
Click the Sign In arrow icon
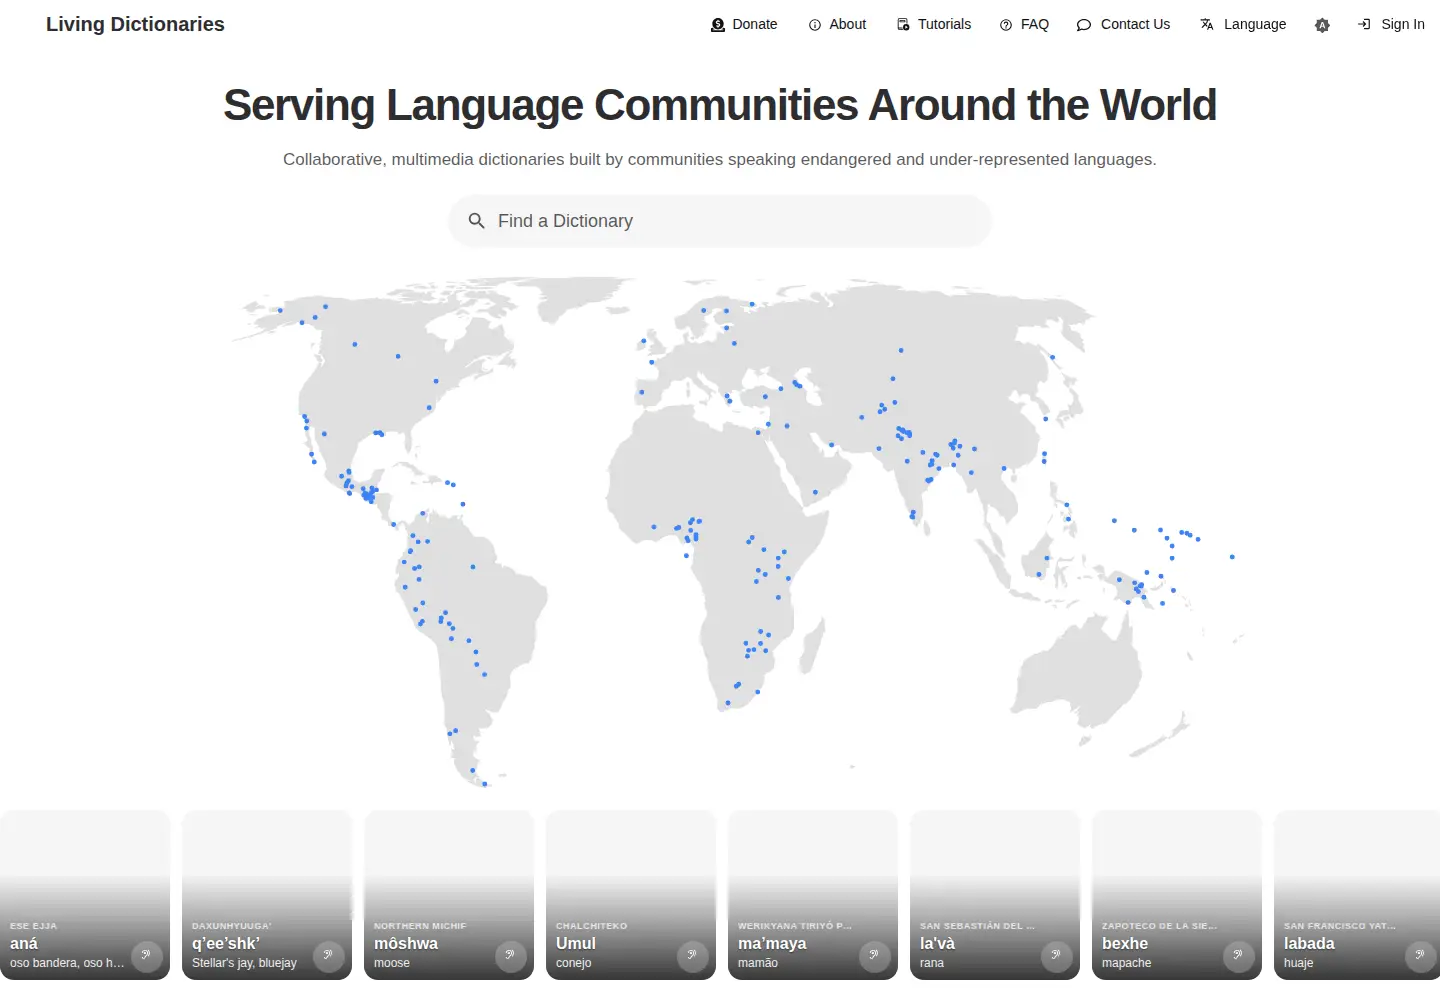tap(1364, 25)
